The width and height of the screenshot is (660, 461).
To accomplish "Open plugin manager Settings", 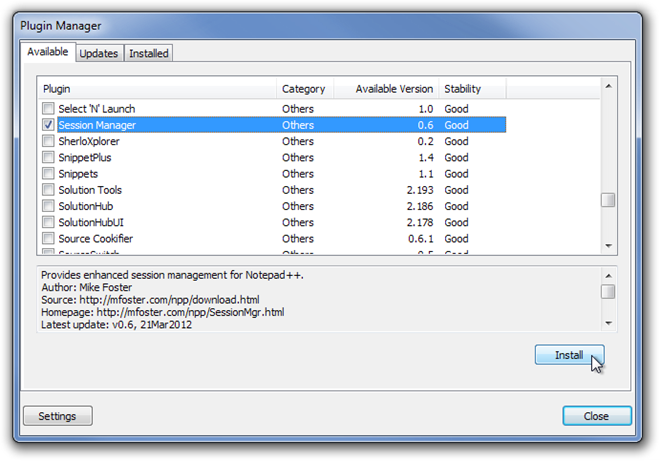I will (x=58, y=416).
